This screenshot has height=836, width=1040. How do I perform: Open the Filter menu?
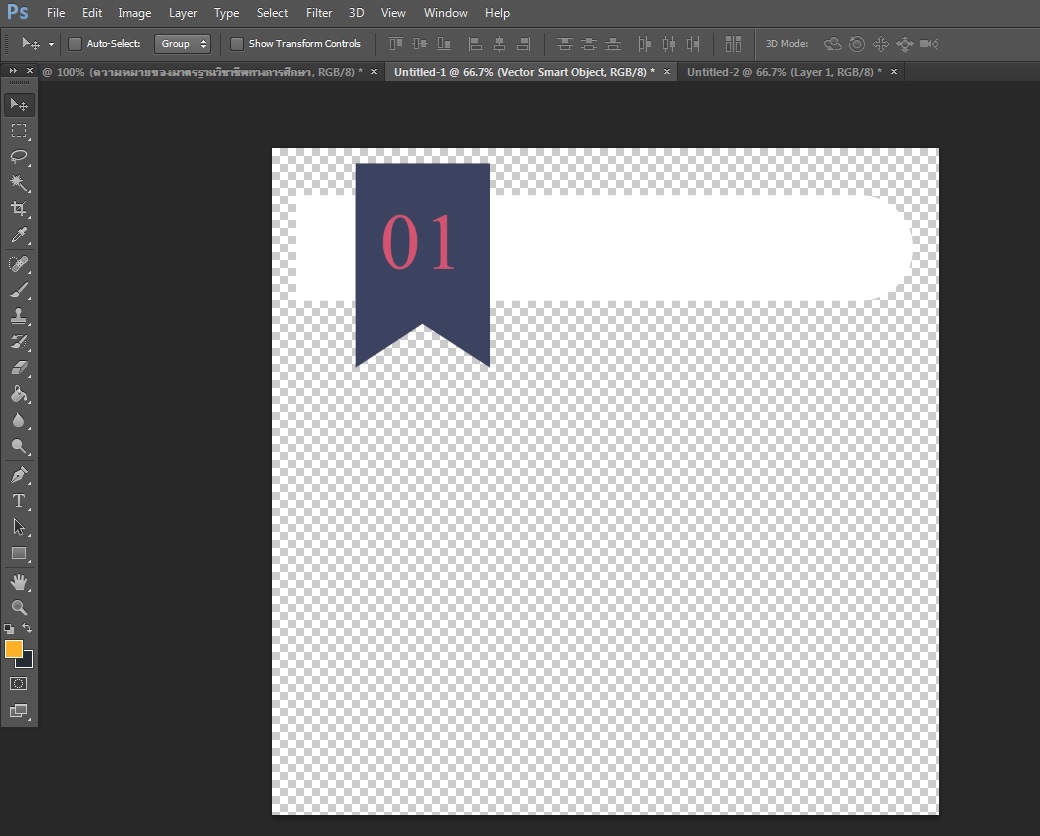pyautogui.click(x=319, y=13)
